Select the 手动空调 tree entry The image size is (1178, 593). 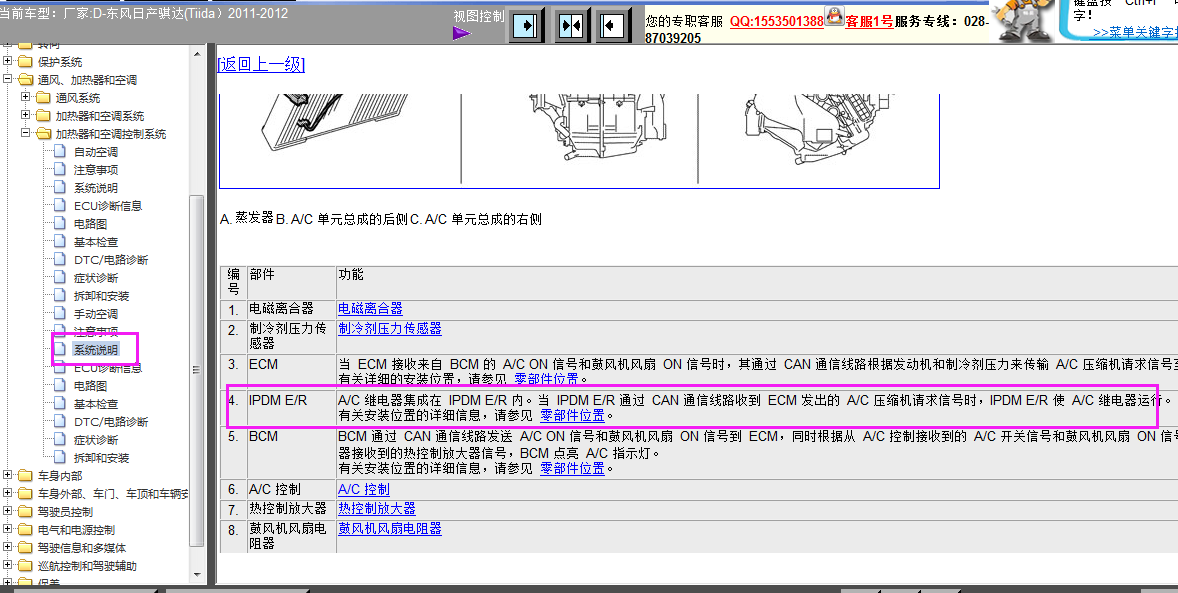(x=95, y=314)
